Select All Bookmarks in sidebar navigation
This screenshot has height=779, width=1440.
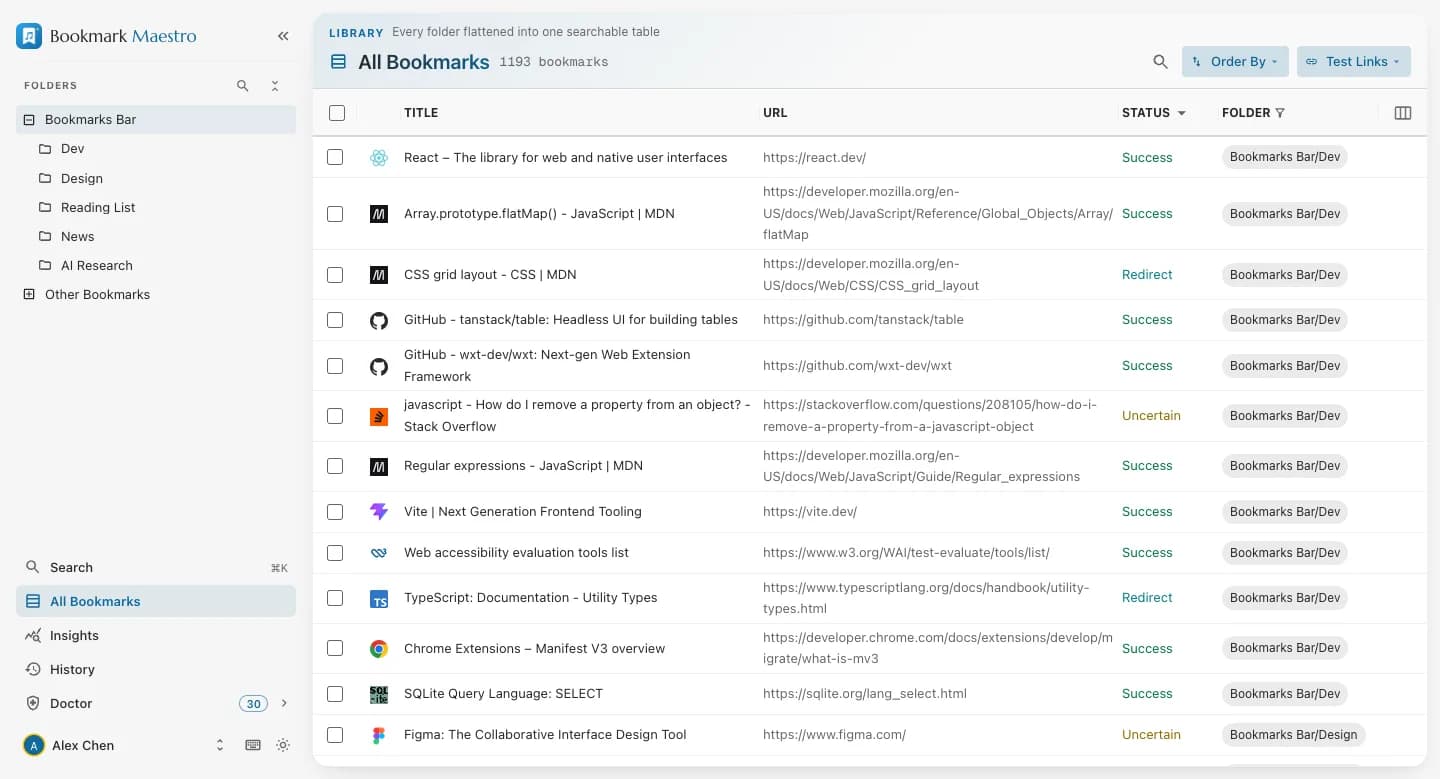click(156, 601)
